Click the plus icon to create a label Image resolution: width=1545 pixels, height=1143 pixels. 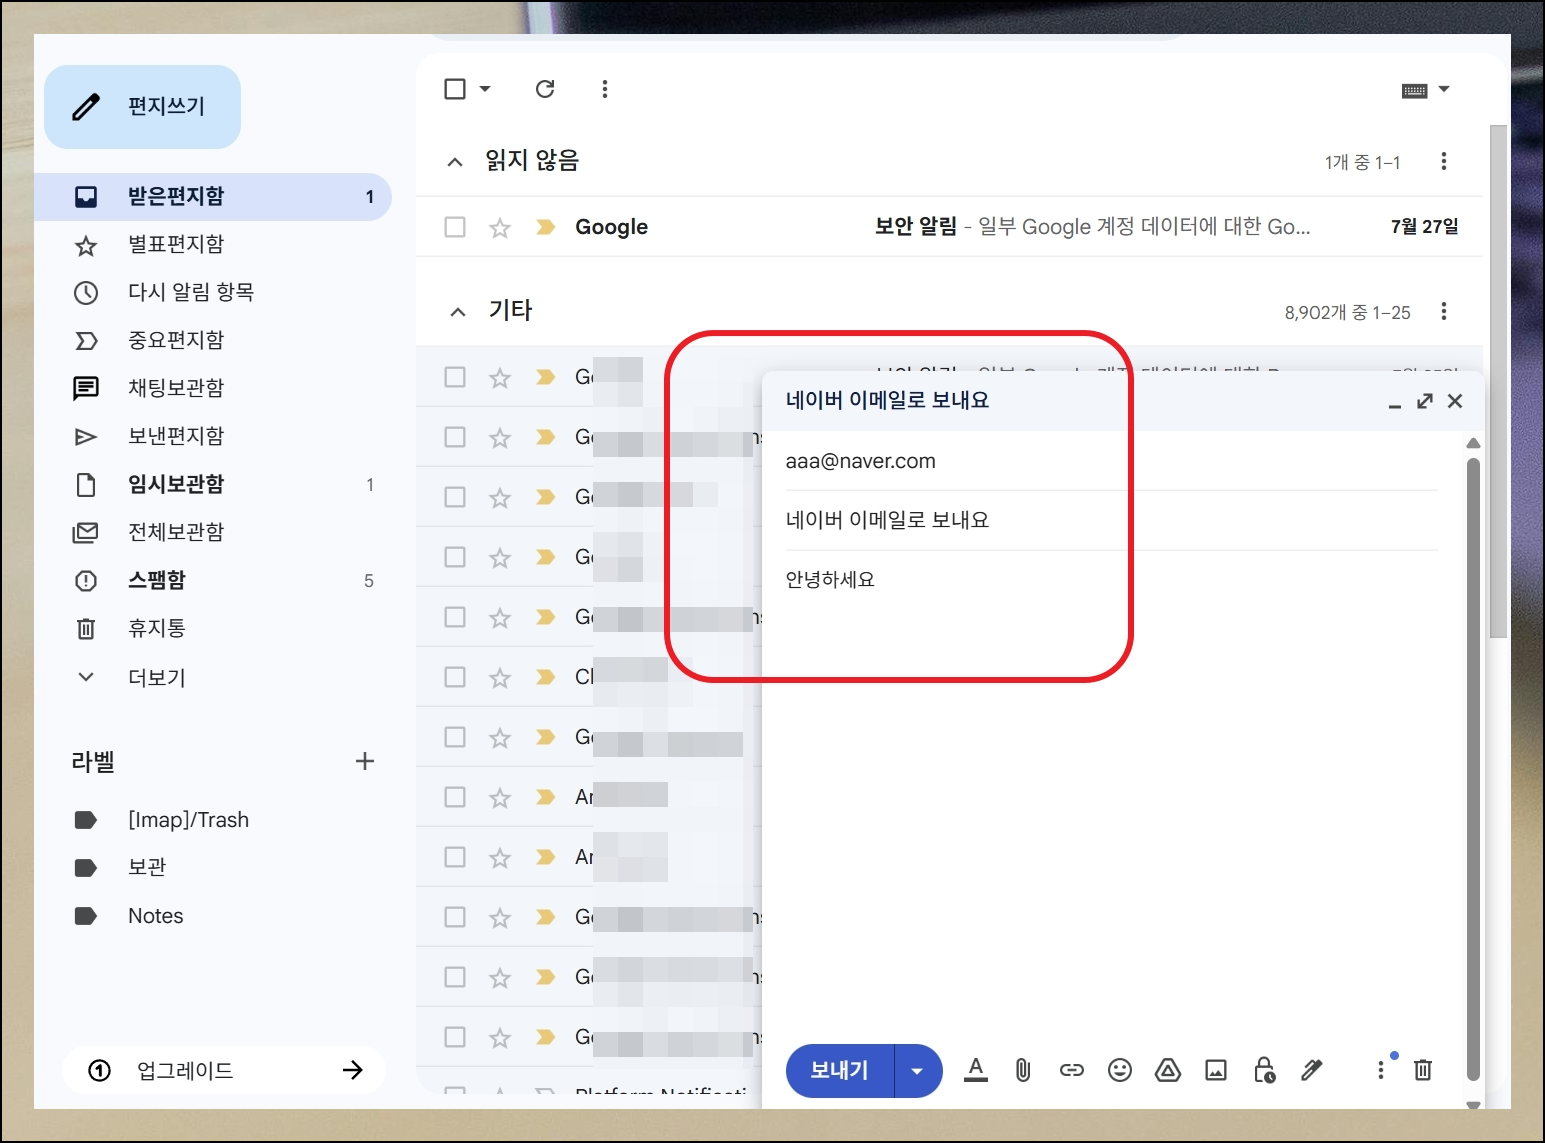pyautogui.click(x=365, y=761)
